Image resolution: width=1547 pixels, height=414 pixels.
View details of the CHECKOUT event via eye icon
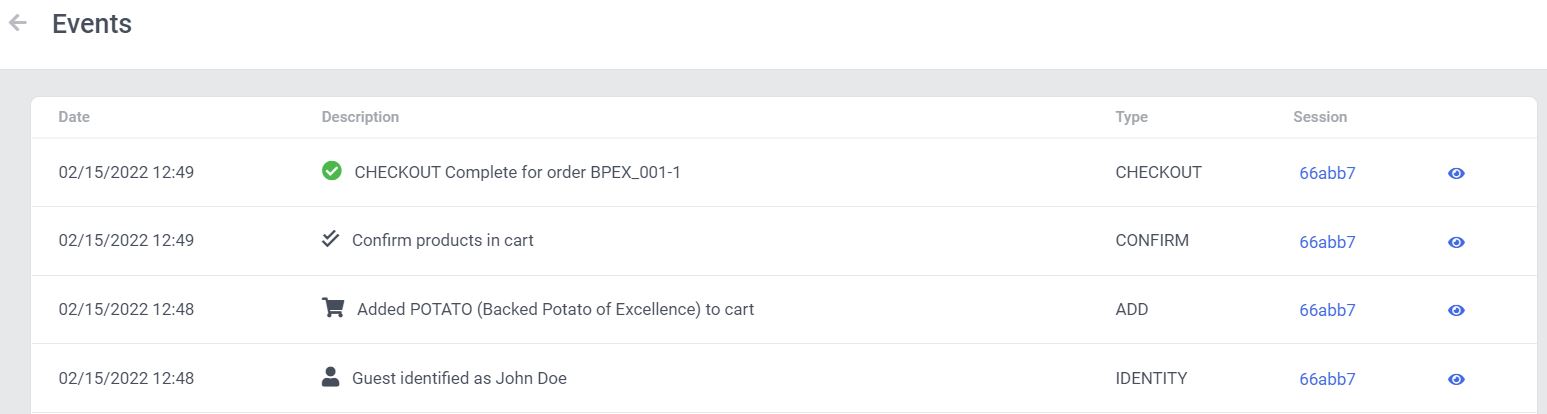tap(1456, 173)
